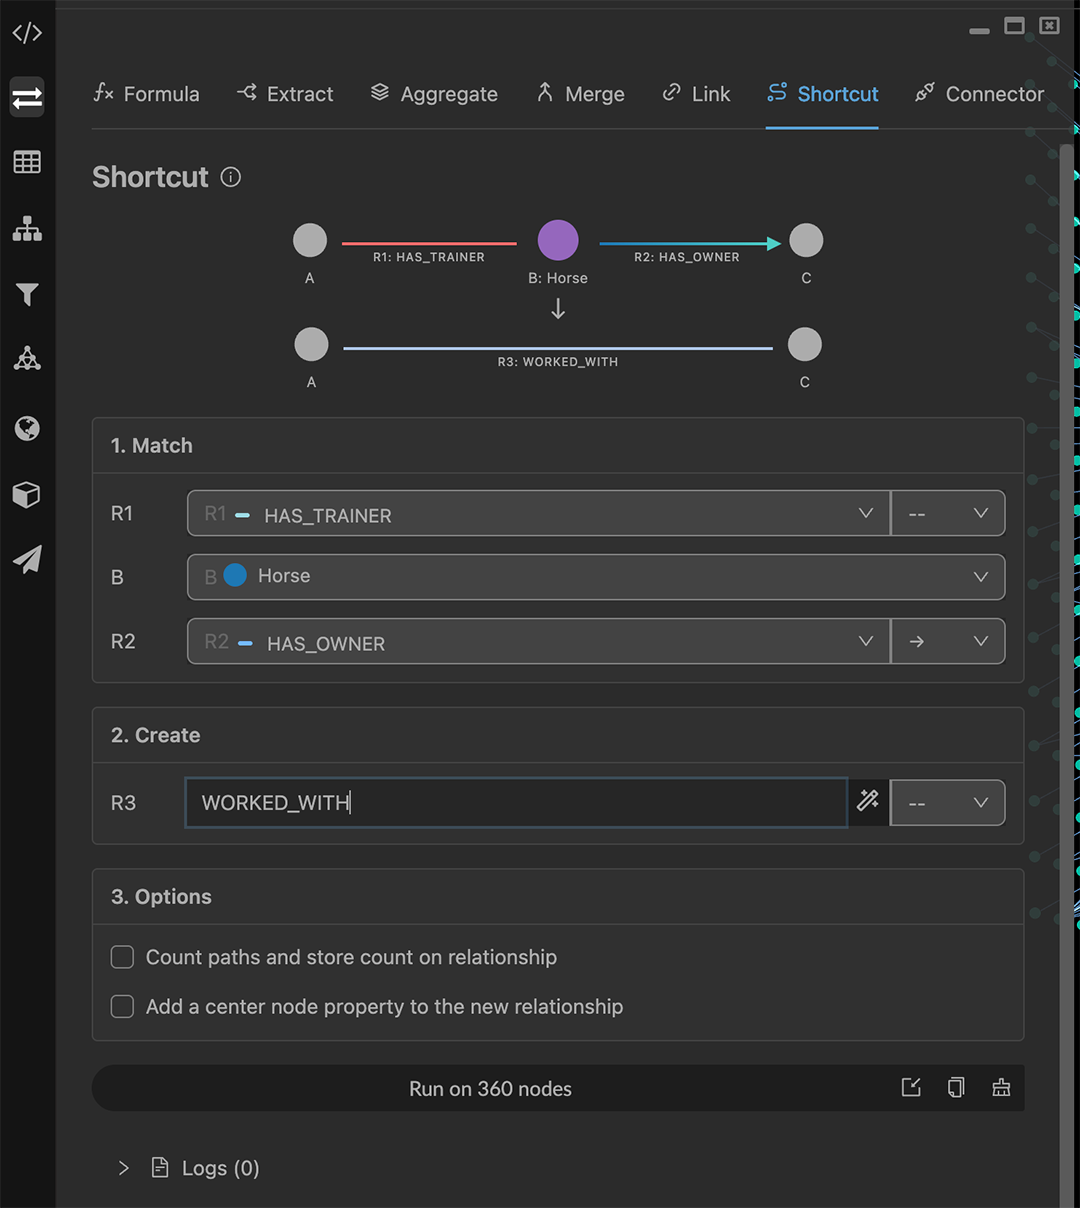Enable count paths and store count
This screenshot has width=1080, height=1208.
122,957
